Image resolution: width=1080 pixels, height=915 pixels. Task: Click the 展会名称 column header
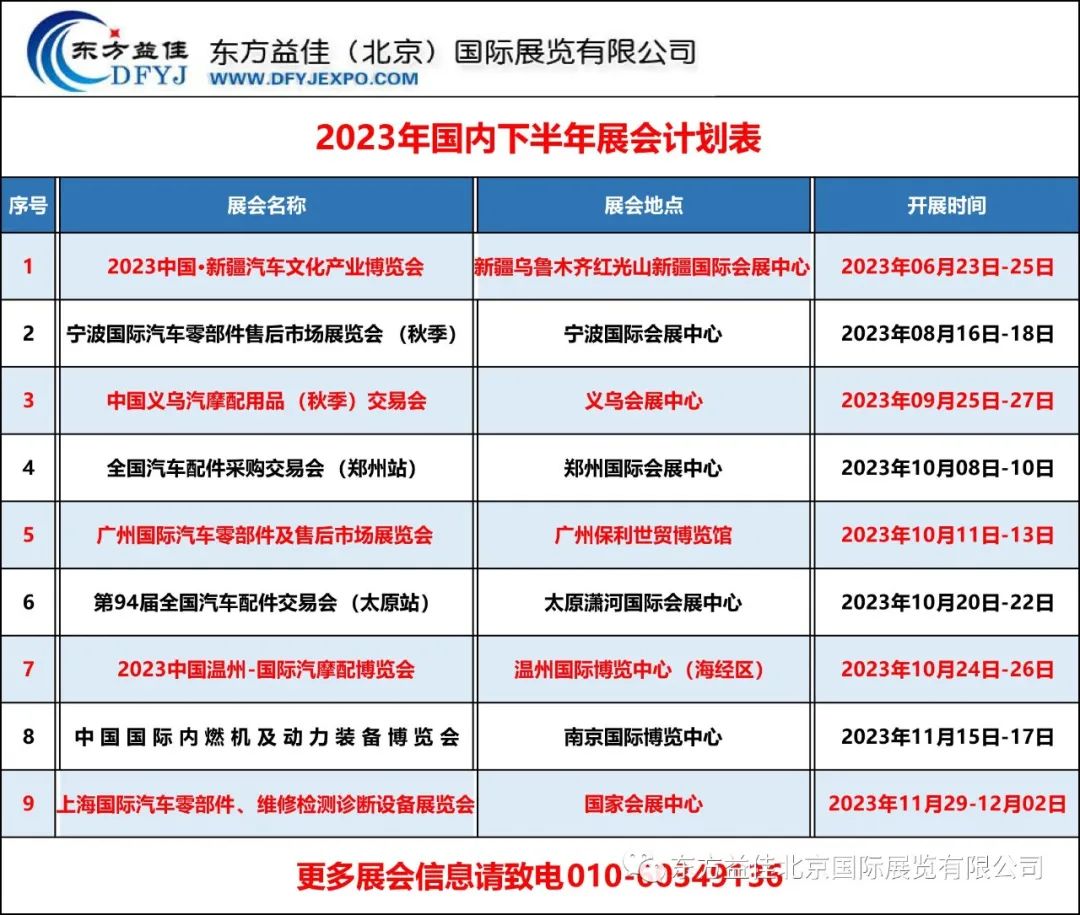click(x=267, y=205)
